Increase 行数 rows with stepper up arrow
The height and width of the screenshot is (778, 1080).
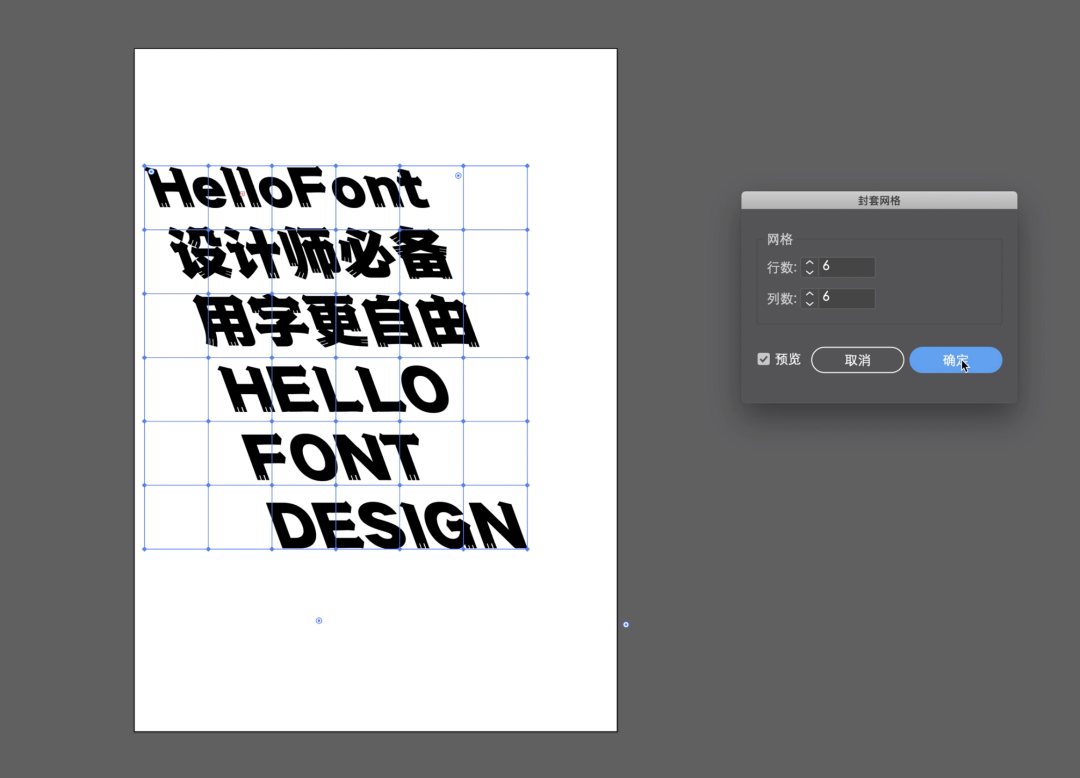pyautogui.click(x=809, y=262)
